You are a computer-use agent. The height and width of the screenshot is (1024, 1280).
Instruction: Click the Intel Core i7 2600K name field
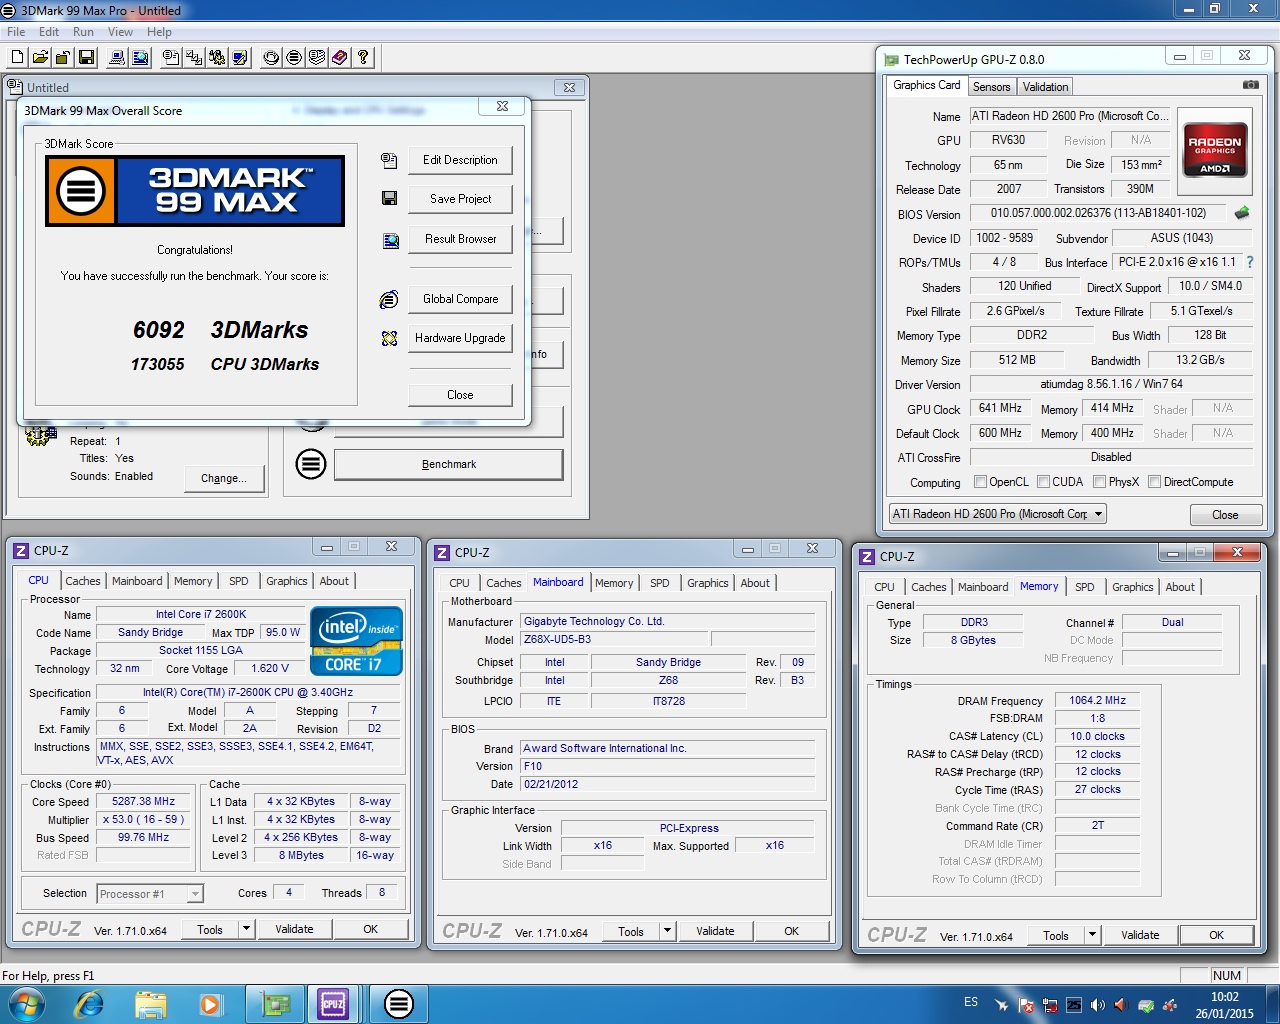[x=200, y=614]
